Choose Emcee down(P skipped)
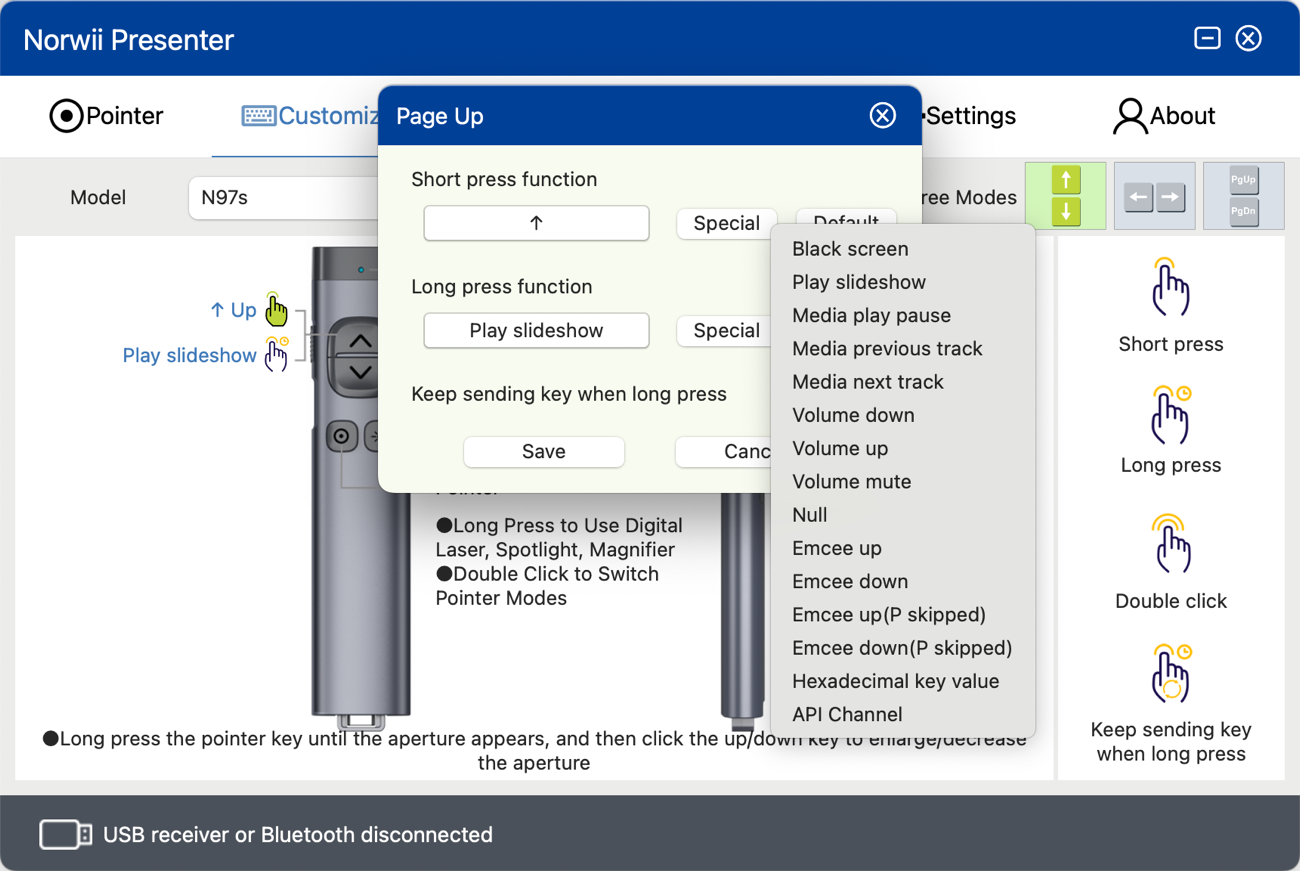This screenshot has width=1300, height=871. 903,647
